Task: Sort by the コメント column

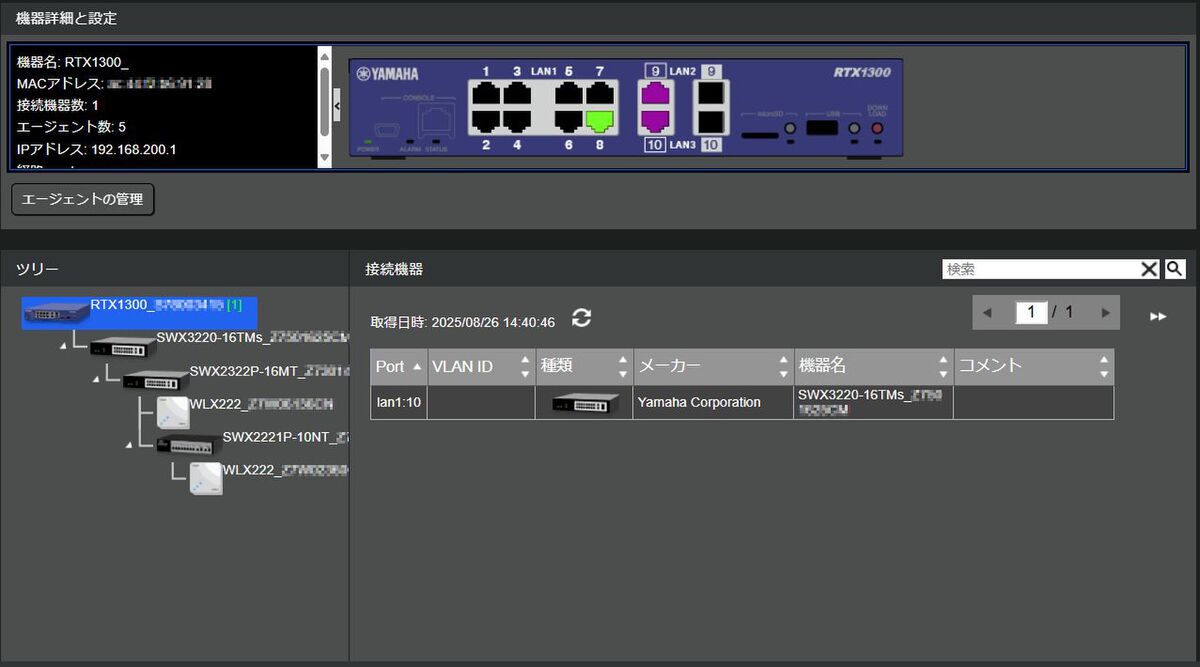Action: [x=1033, y=366]
